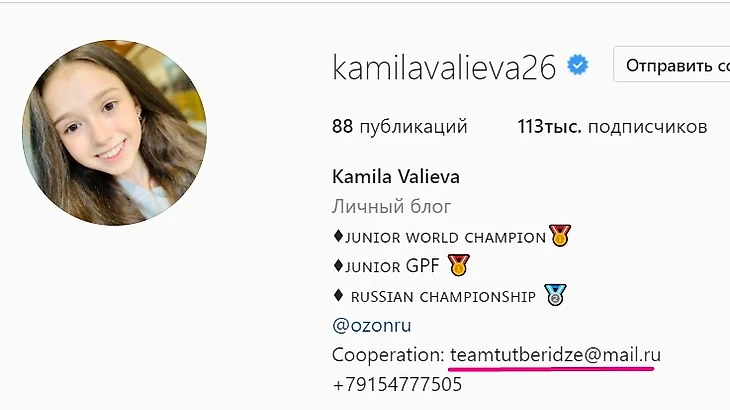The width and height of the screenshot is (730, 410).
Task: Click the gold medal emoji after Junior World Champion
Action: [x=560, y=235]
